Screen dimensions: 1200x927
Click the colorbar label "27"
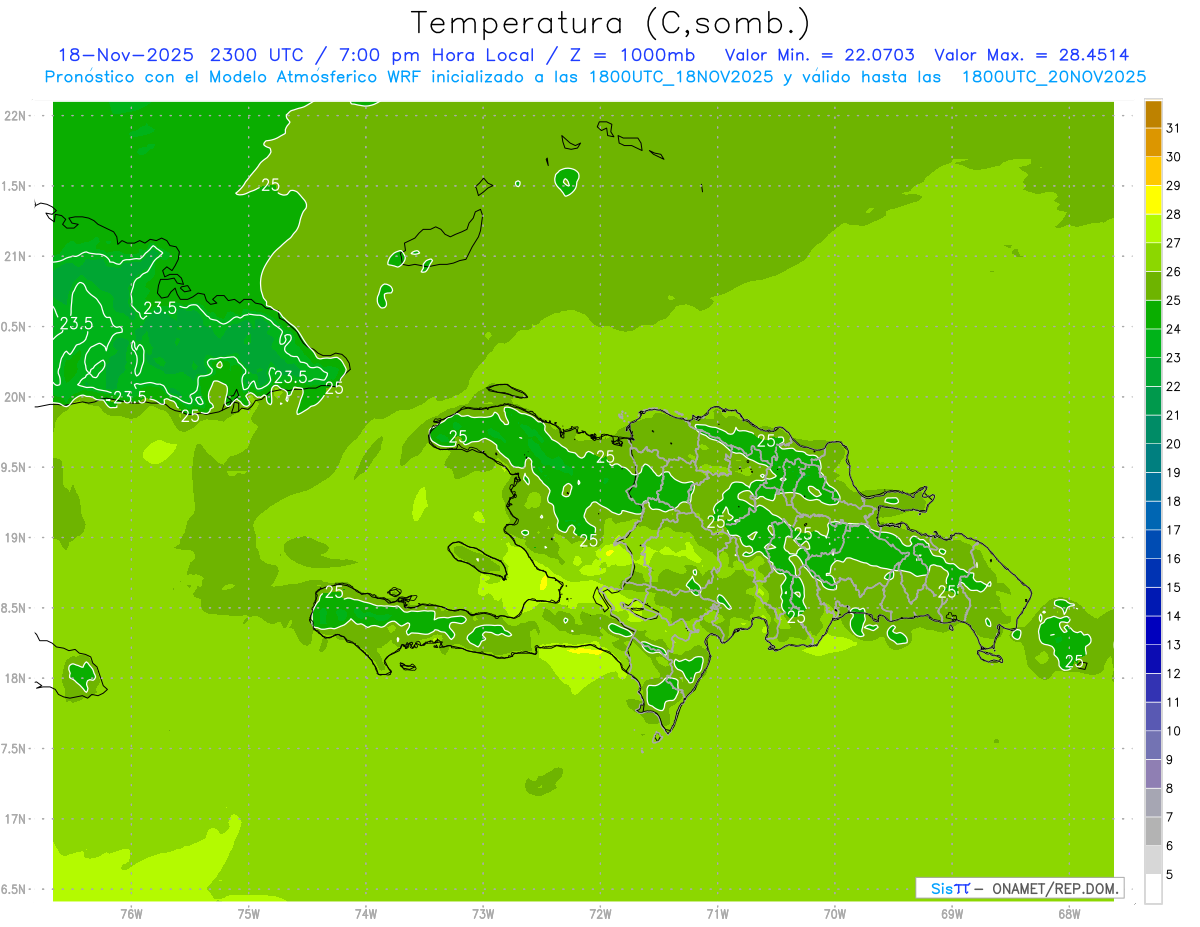coord(1173,243)
